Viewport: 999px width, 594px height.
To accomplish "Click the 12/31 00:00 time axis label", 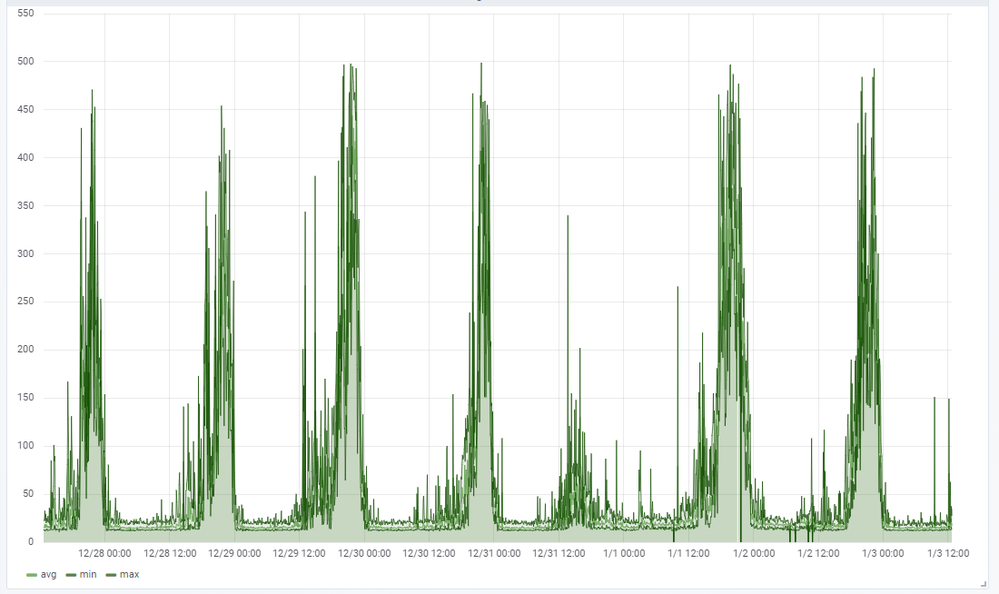I will tap(494, 553).
